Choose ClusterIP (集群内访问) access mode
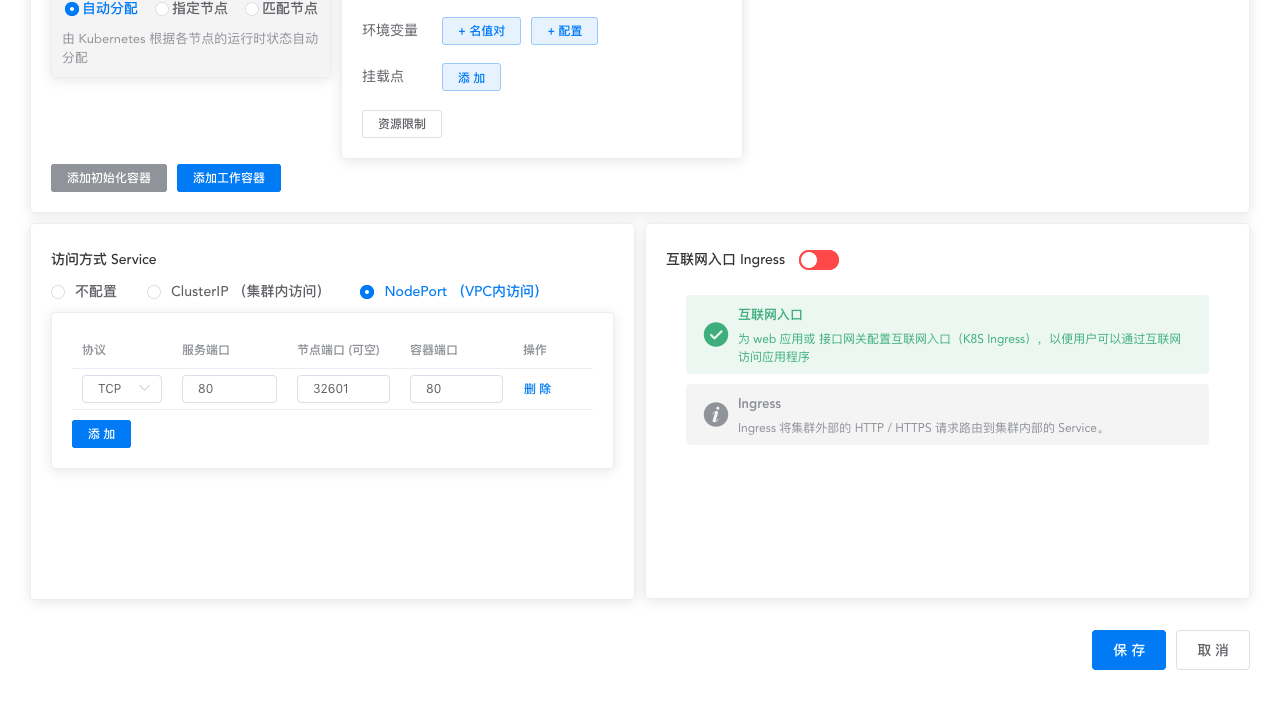Viewport: 1280px width, 720px height. [154, 291]
